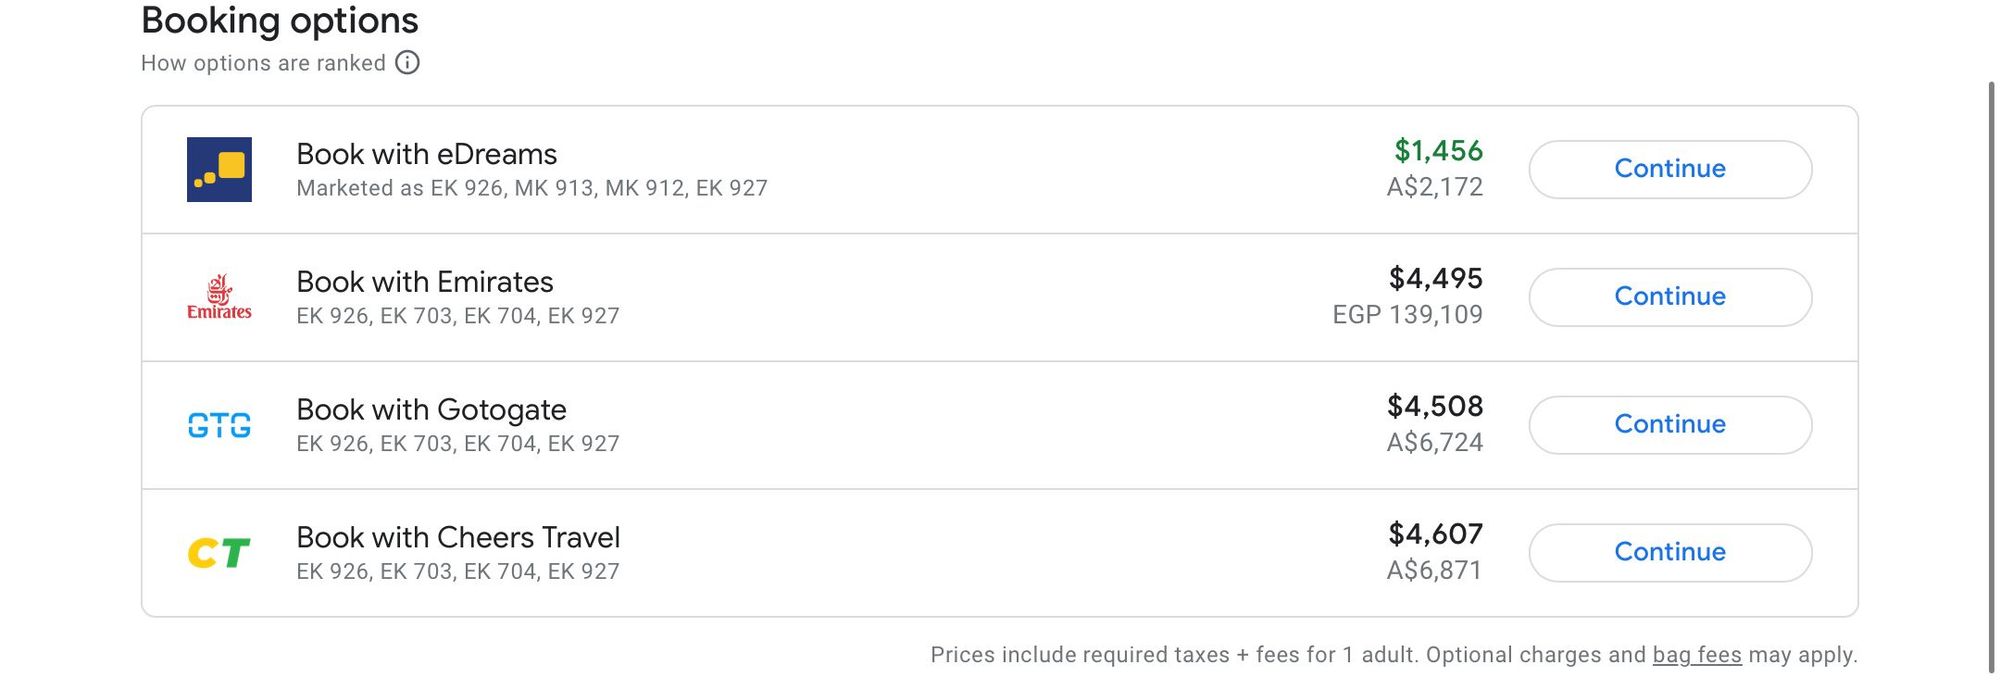The width and height of the screenshot is (2000, 692).
Task: Continue booking with Cheers Travel
Action: click(1670, 553)
